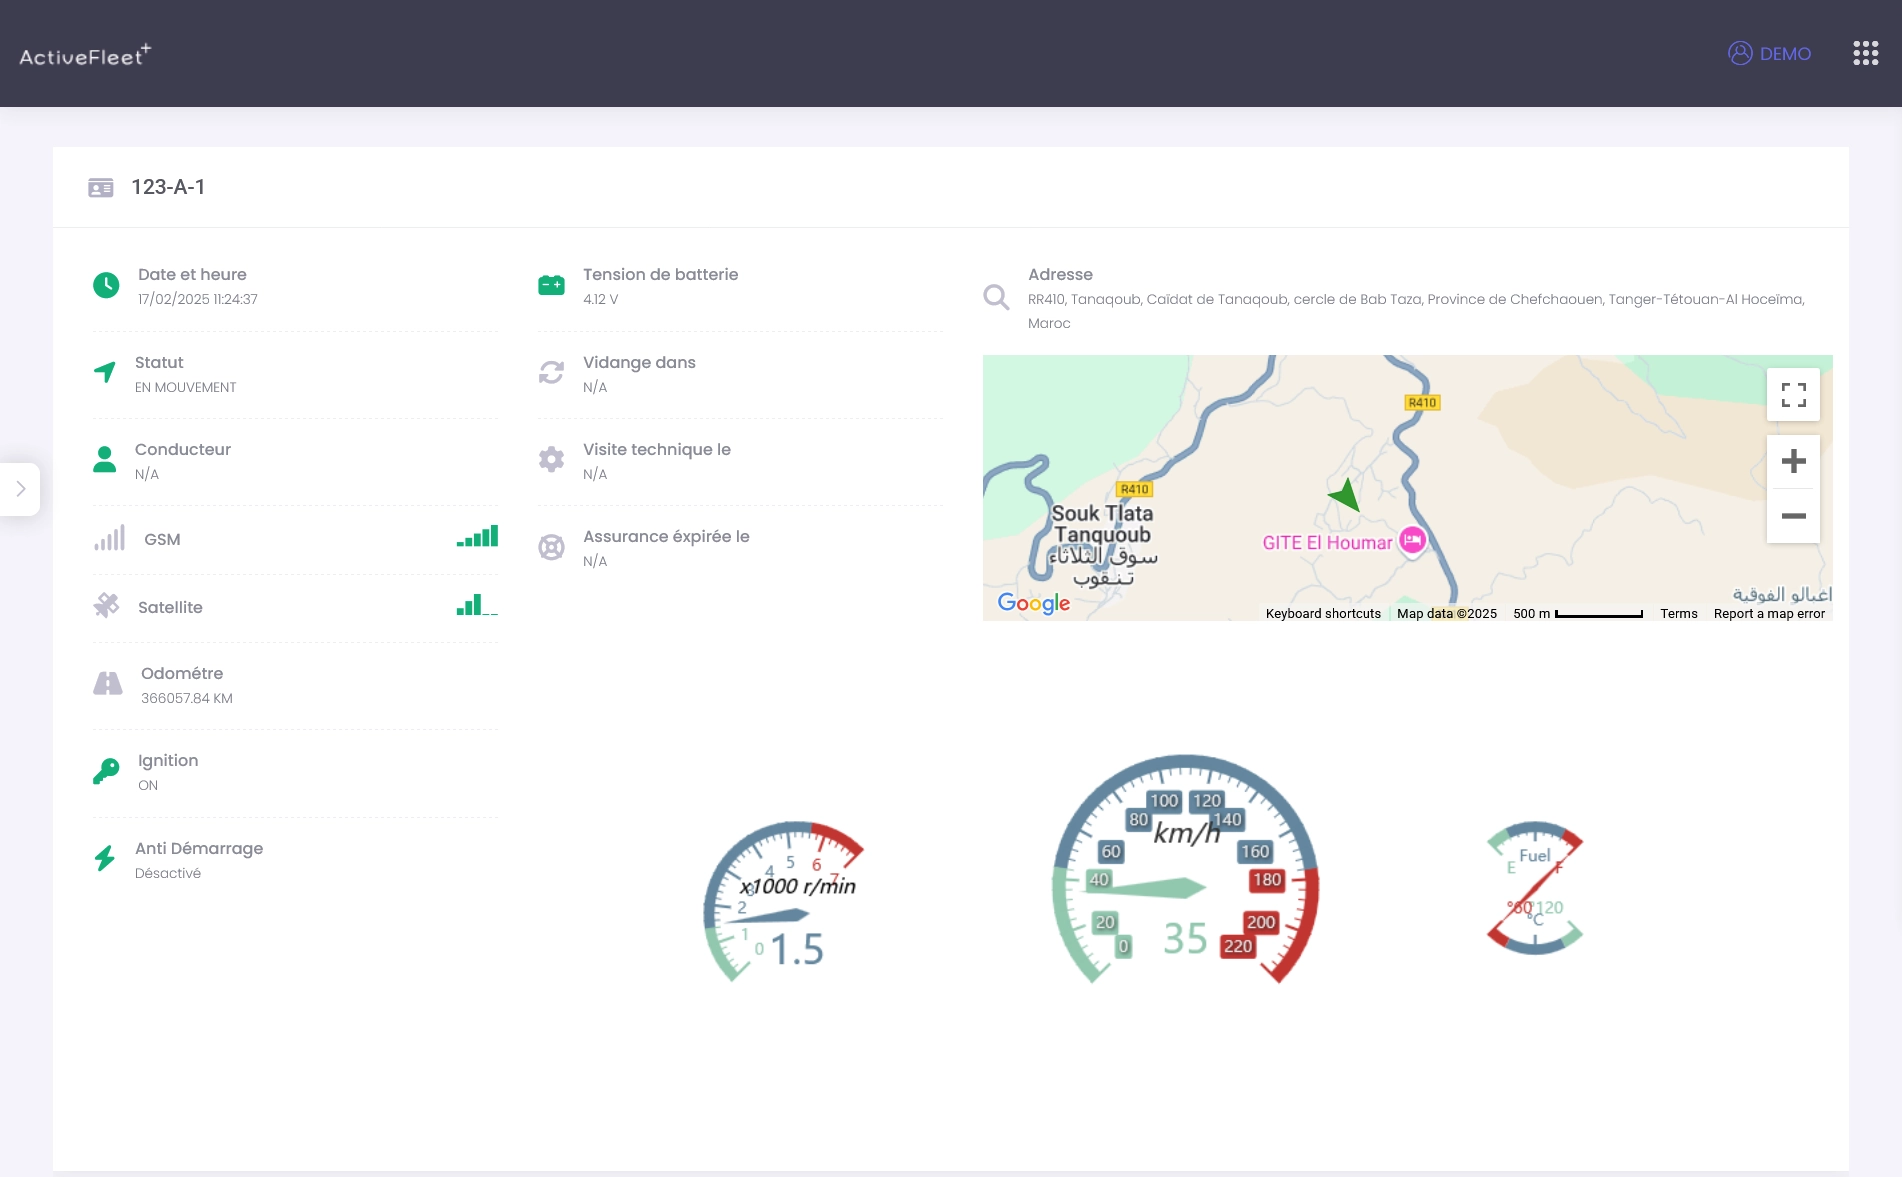Click the battery voltage icon
Image resolution: width=1902 pixels, height=1177 pixels.
(x=551, y=286)
